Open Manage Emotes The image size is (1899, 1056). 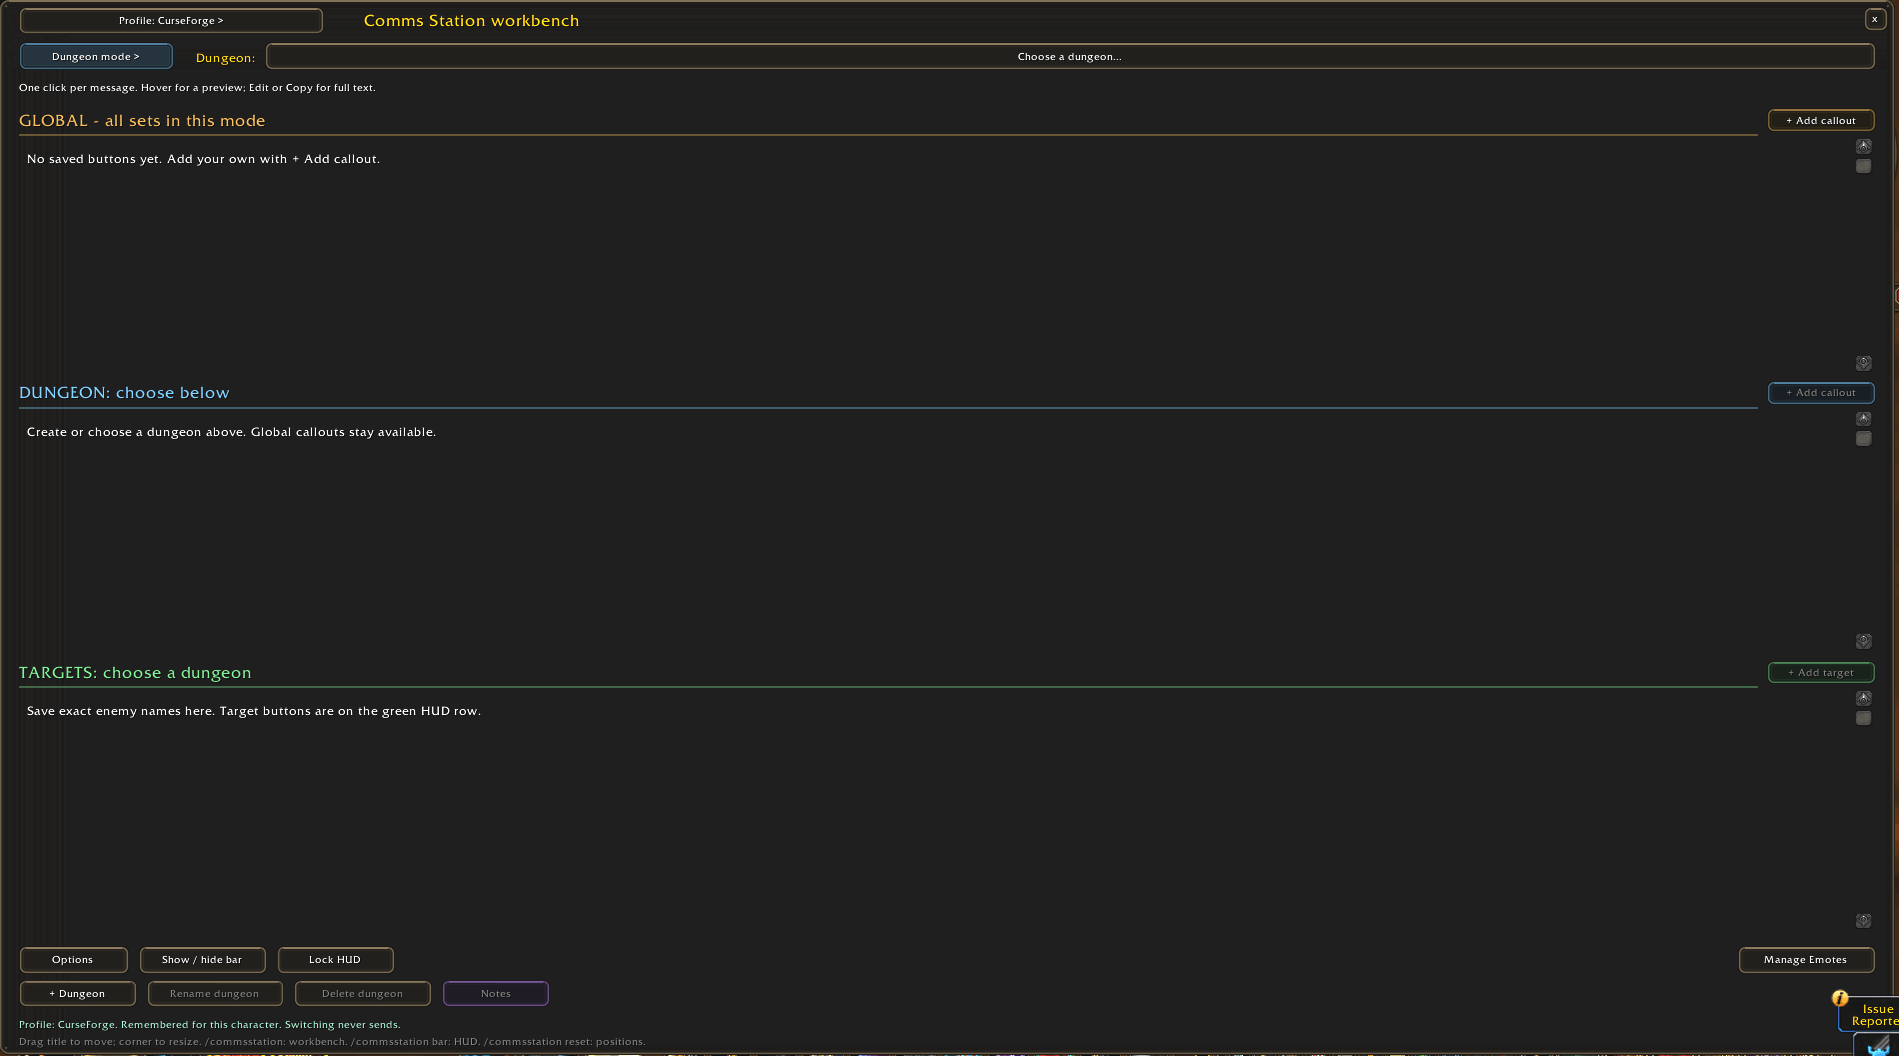point(1805,959)
